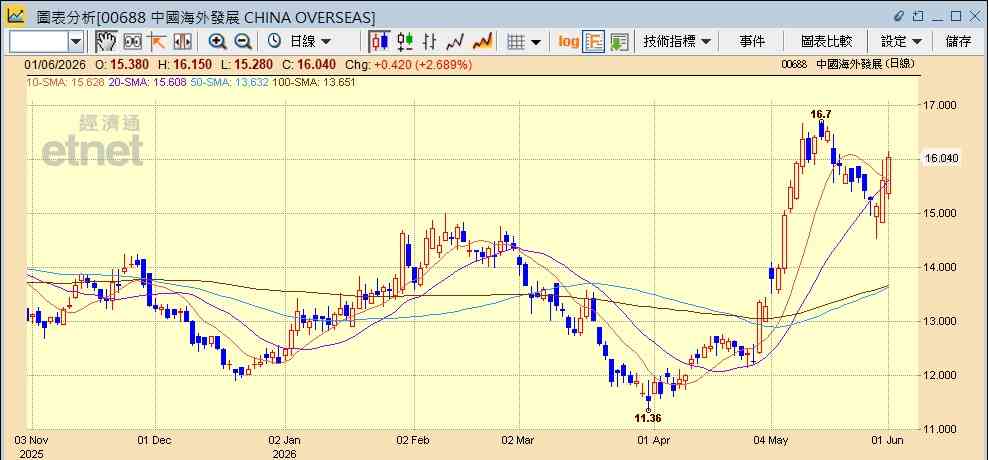This screenshot has width=989, height=460.
Task: Switch to red-blue candlestick chart type
Action: point(380,42)
